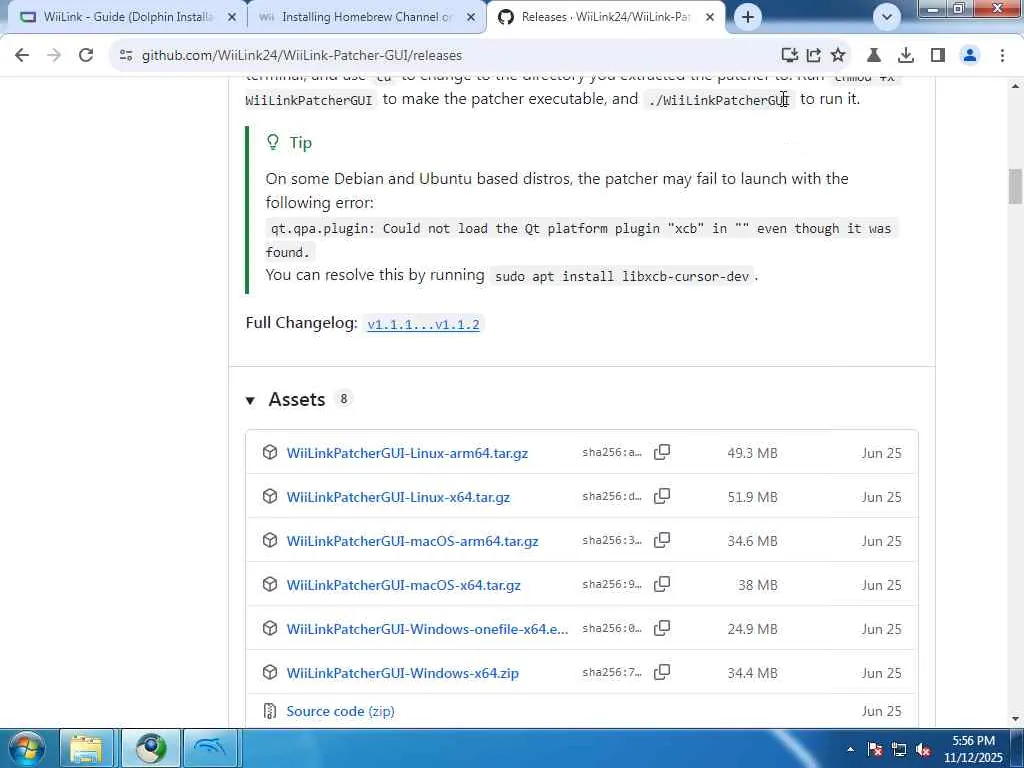Show hidden system tray icons

click(x=850, y=750)
